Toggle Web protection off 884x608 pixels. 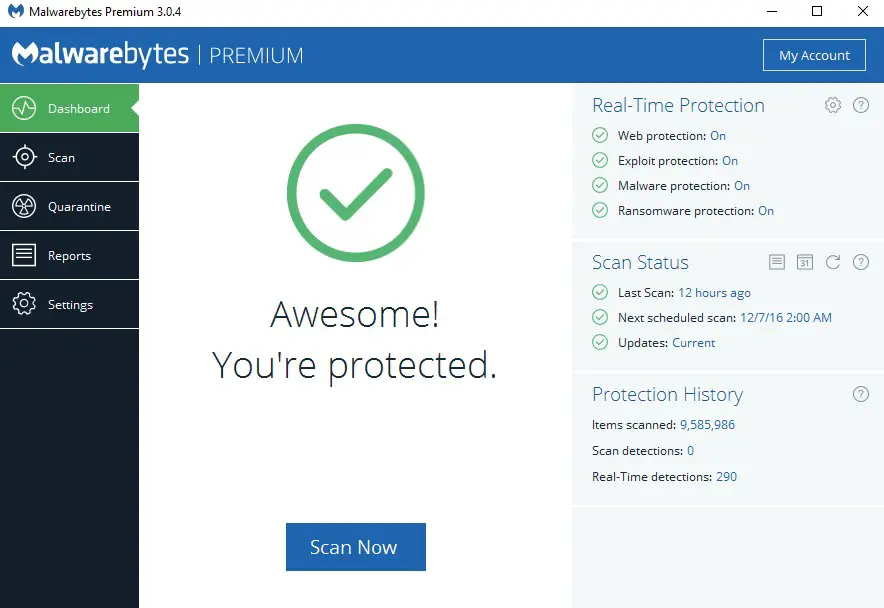pyautogui.click(x=718, y=135)
